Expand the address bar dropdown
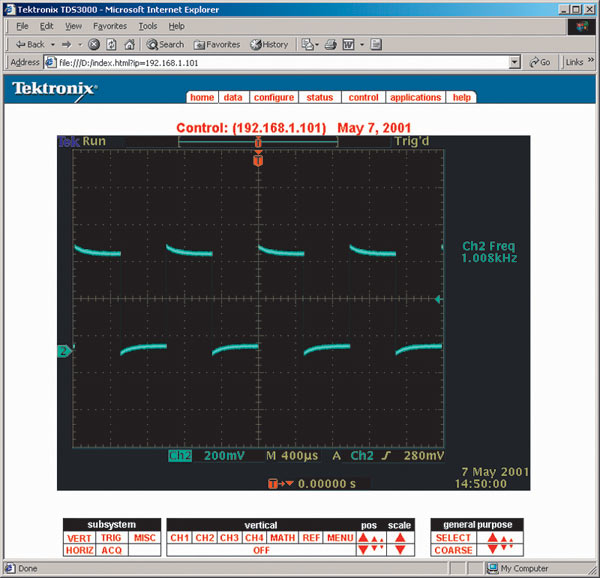This screenshot has height=578, width=600. pos(515,62)
